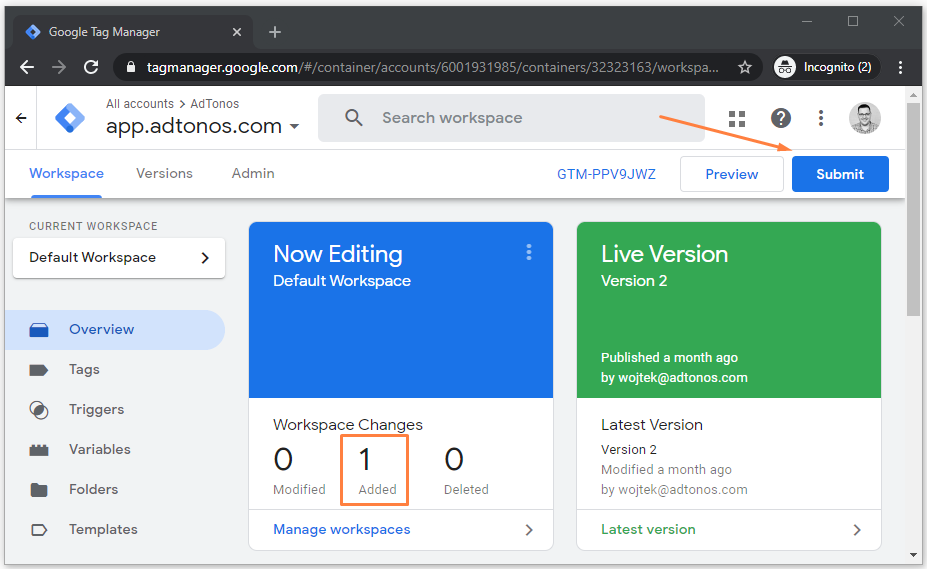
Task: Click the GTM-PPV9JWZ container ID
Action: 607,174
